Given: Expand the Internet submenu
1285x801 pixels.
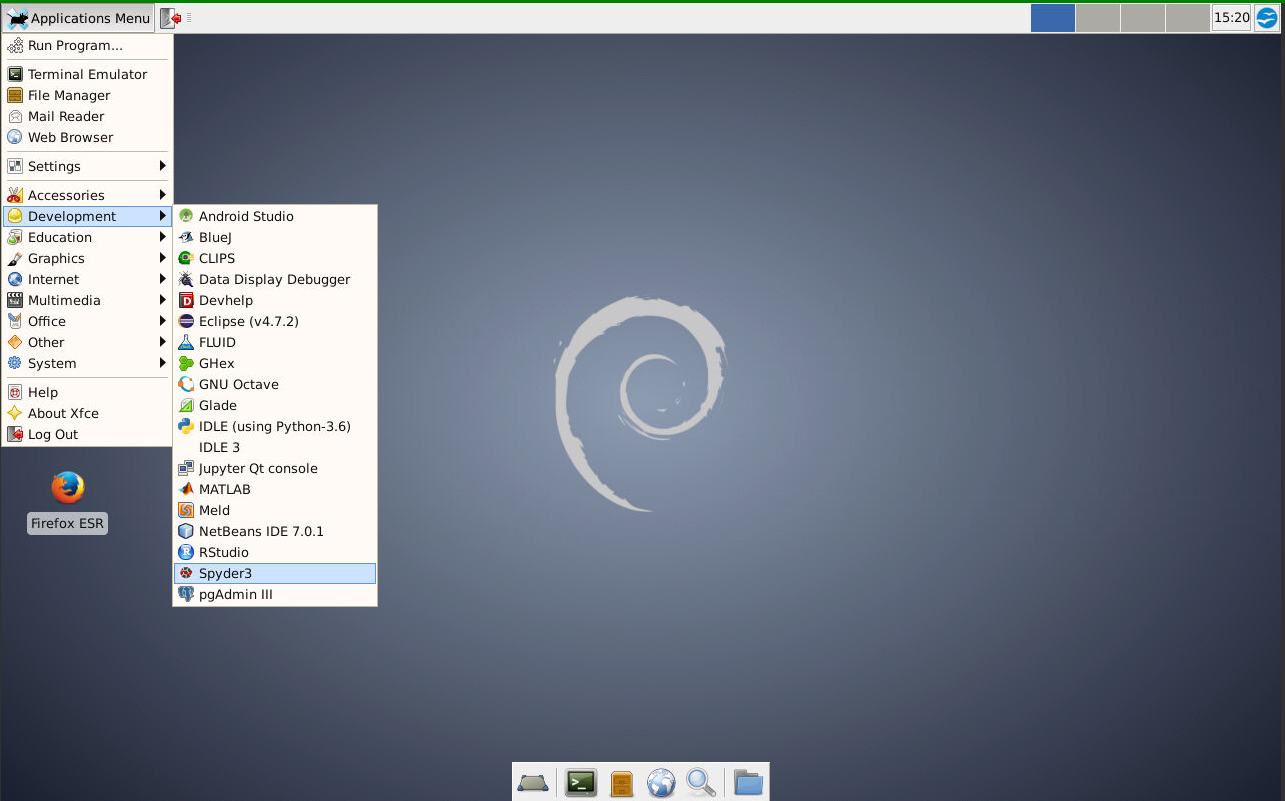Looking at the screenshot, I should pos(87,279).
